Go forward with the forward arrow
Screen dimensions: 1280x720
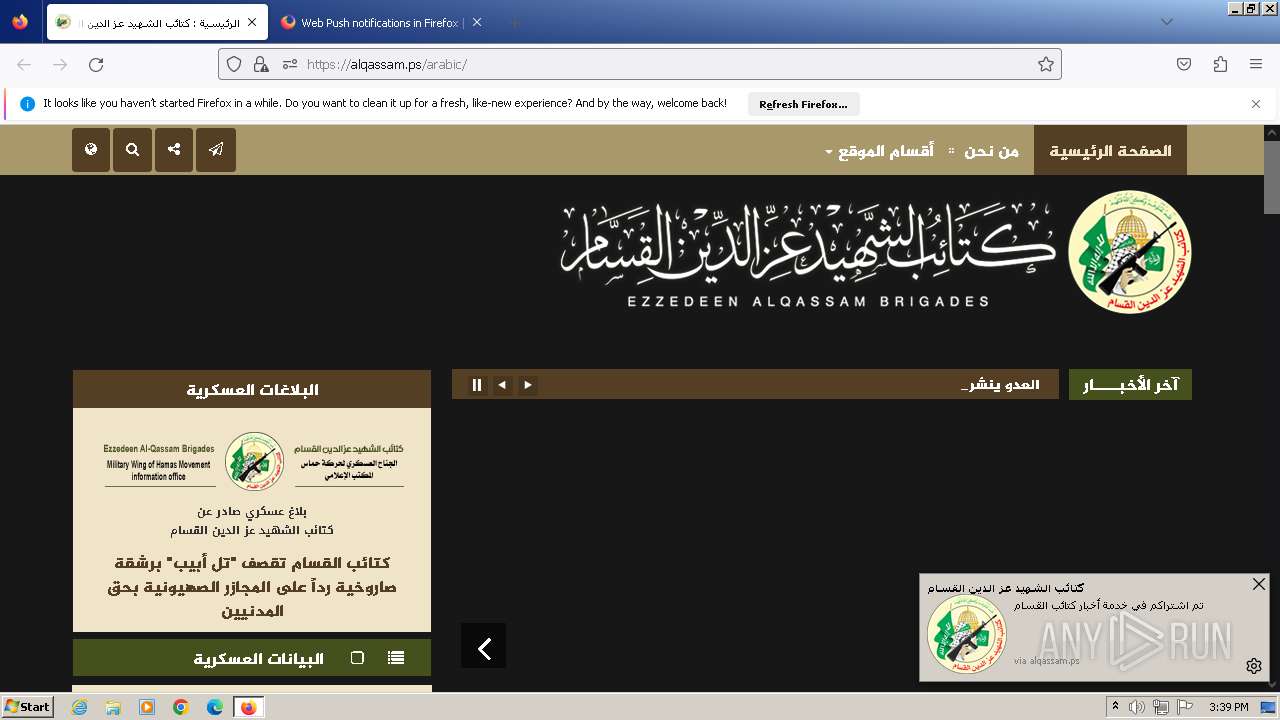(x=60, y=64)
